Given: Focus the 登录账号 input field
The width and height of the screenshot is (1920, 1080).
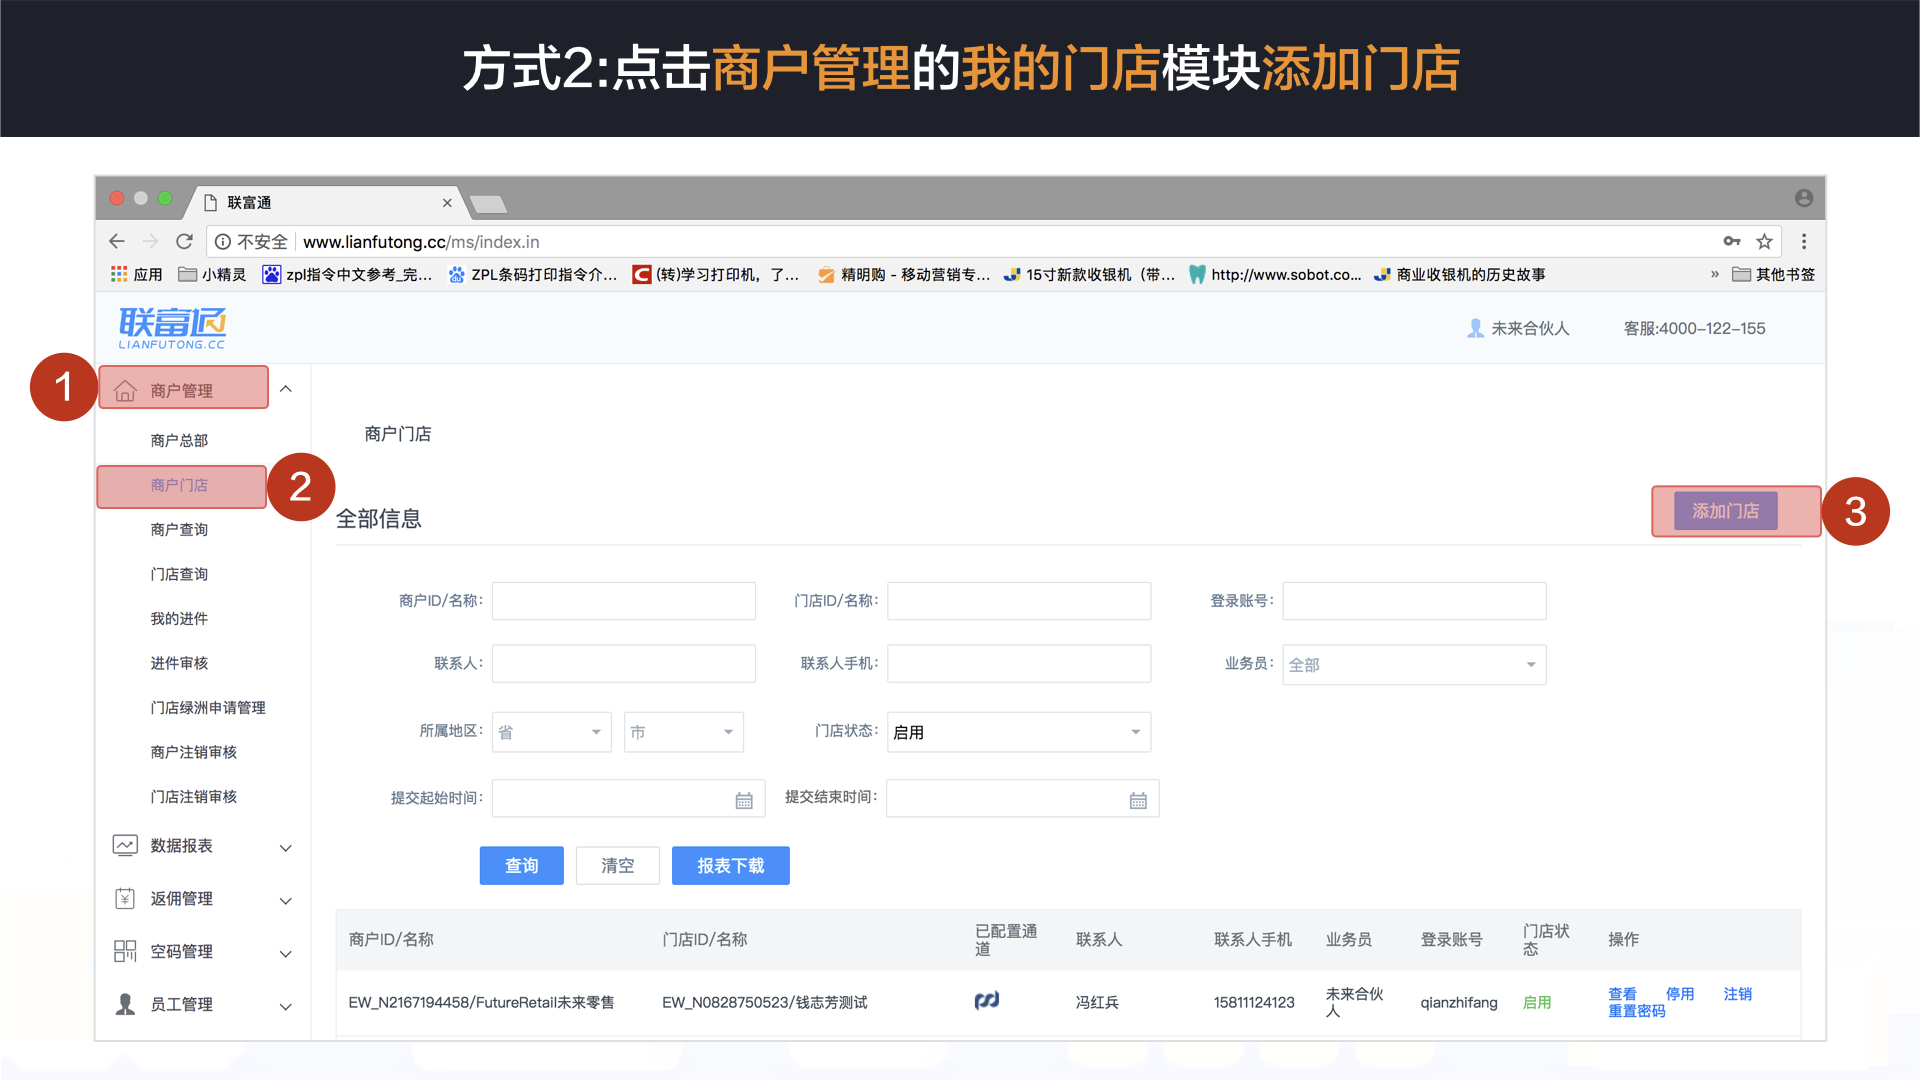Looking at the screenshot, I should (1414, 601).
